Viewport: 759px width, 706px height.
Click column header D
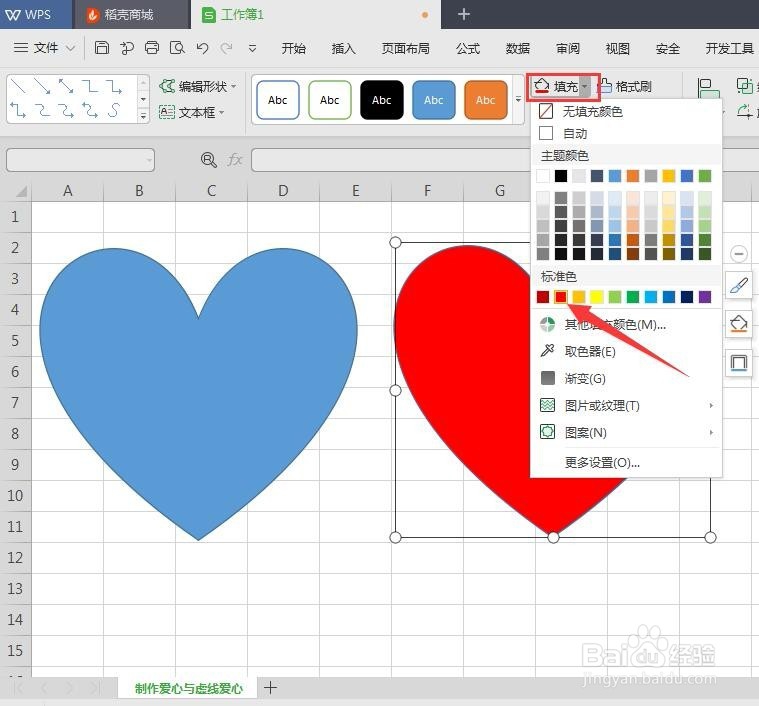(283, 191)
